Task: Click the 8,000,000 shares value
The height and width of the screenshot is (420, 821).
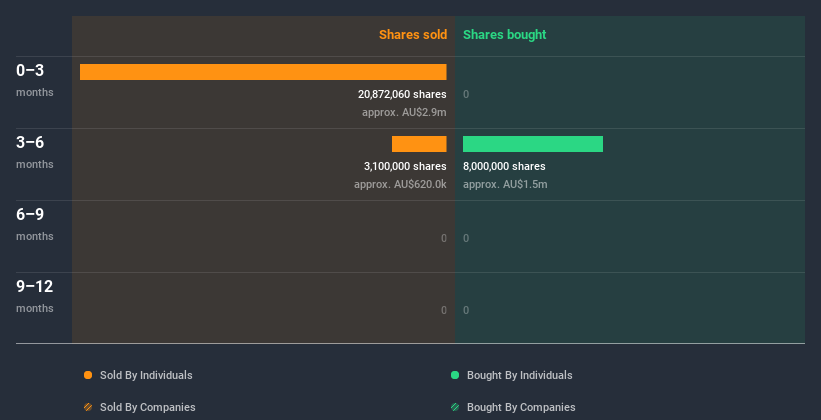Action: pos(504,166)
